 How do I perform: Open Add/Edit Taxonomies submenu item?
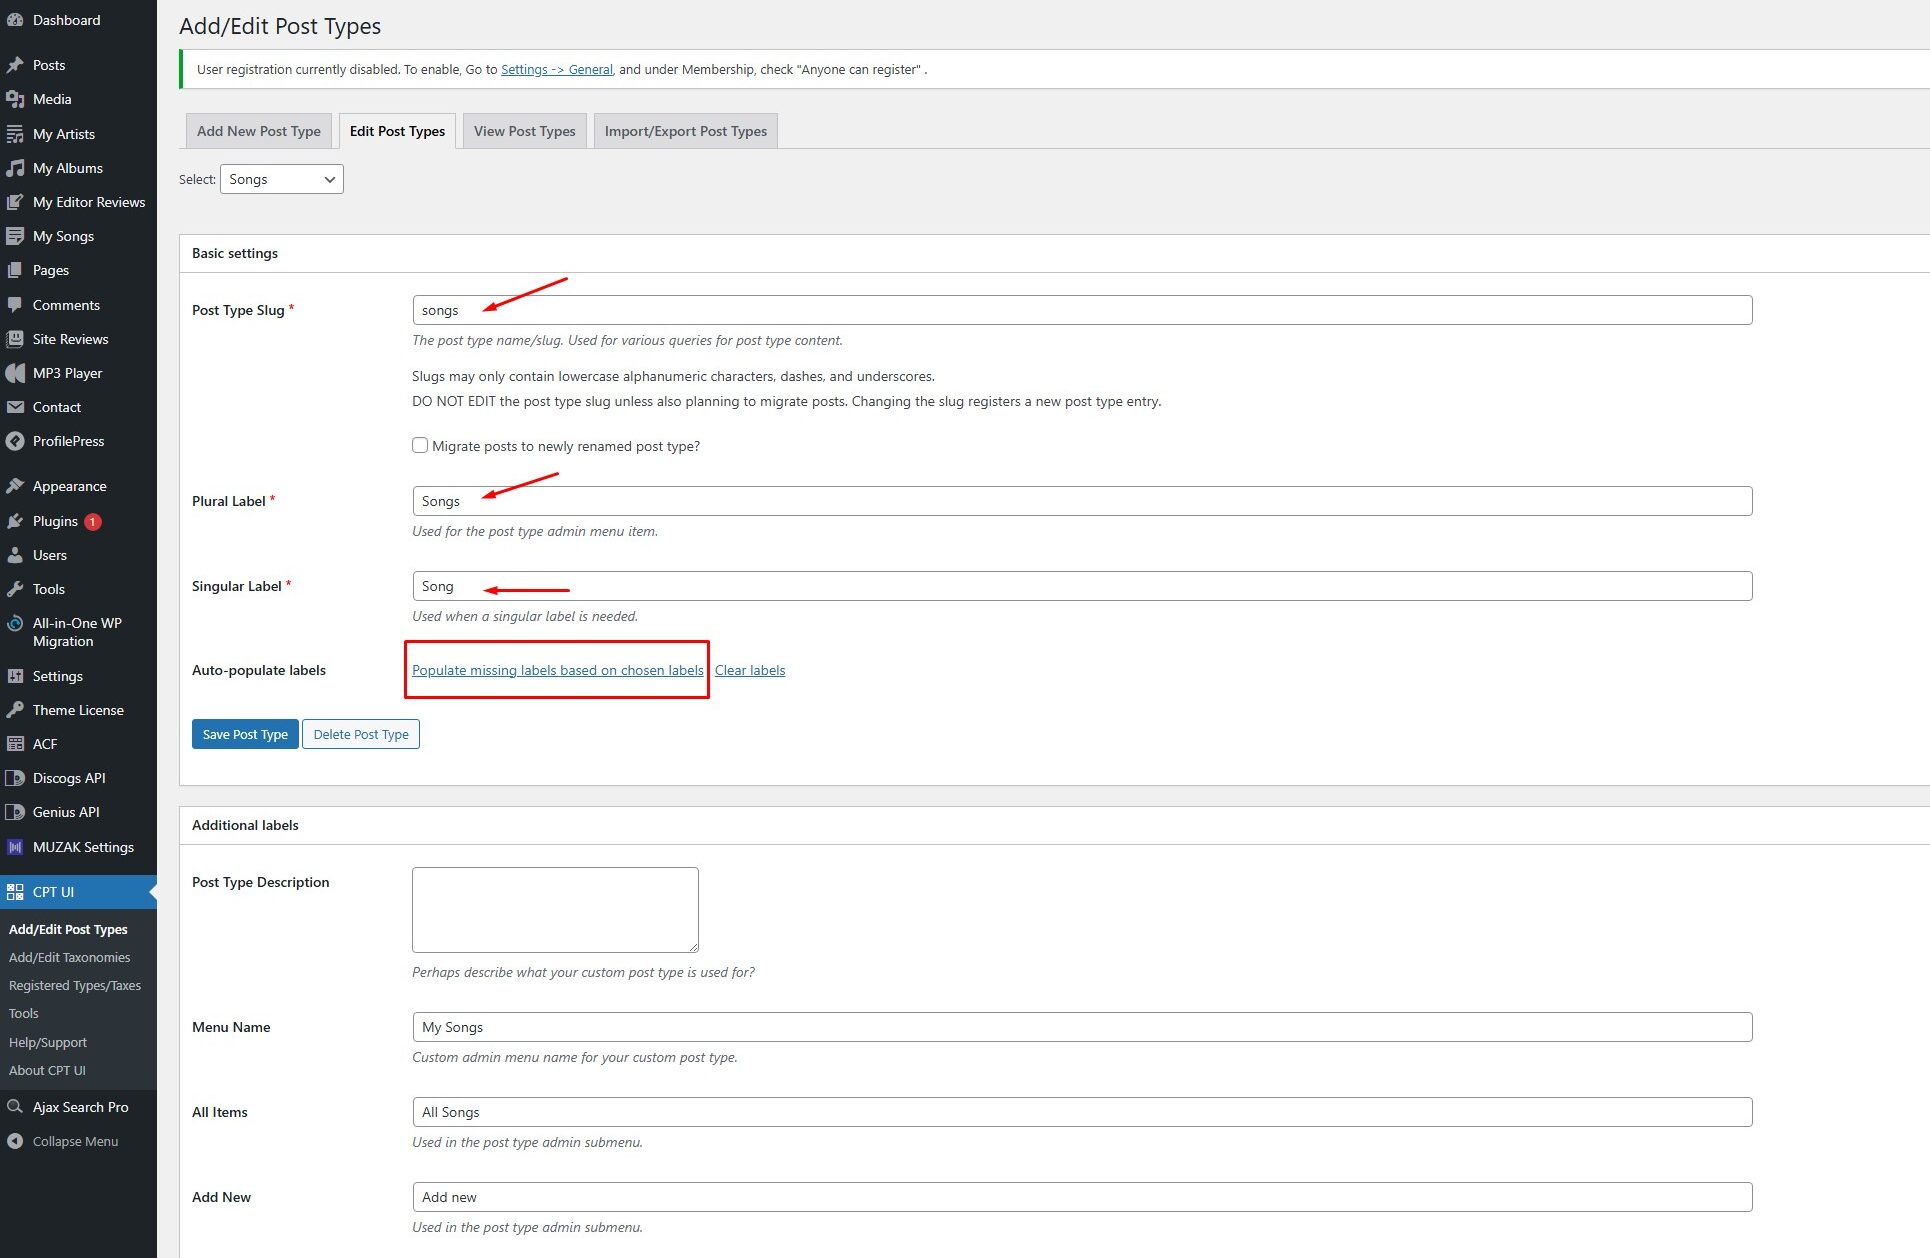(x=69, y=957)
